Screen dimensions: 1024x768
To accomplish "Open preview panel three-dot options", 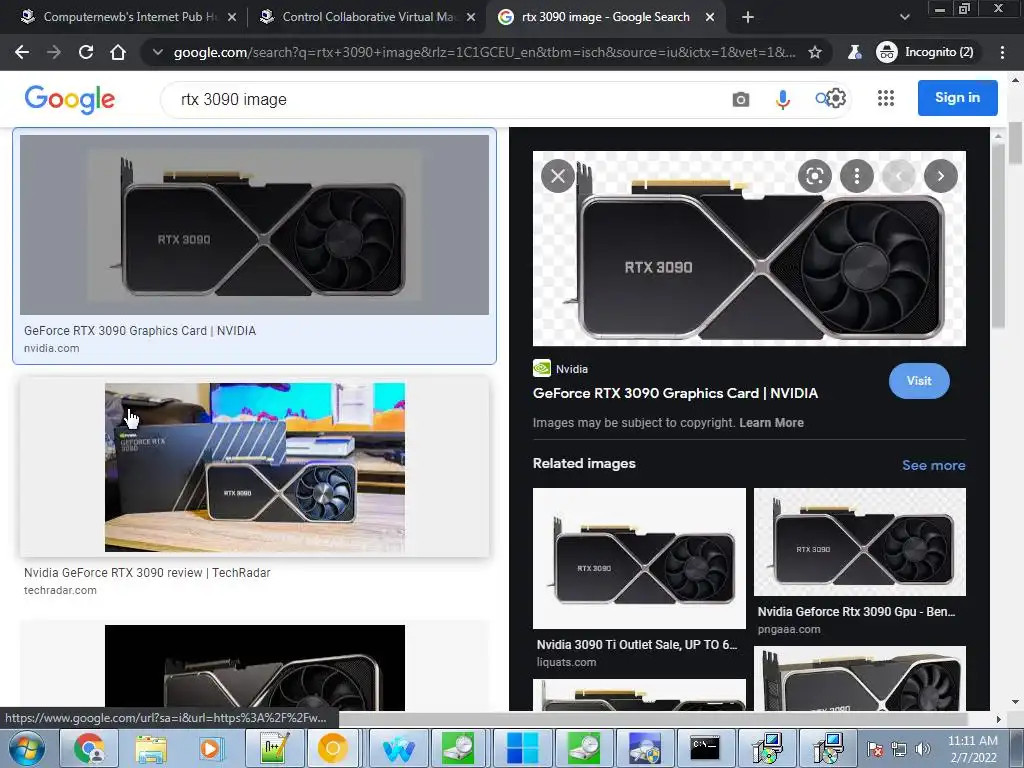I will click(857, 176).
